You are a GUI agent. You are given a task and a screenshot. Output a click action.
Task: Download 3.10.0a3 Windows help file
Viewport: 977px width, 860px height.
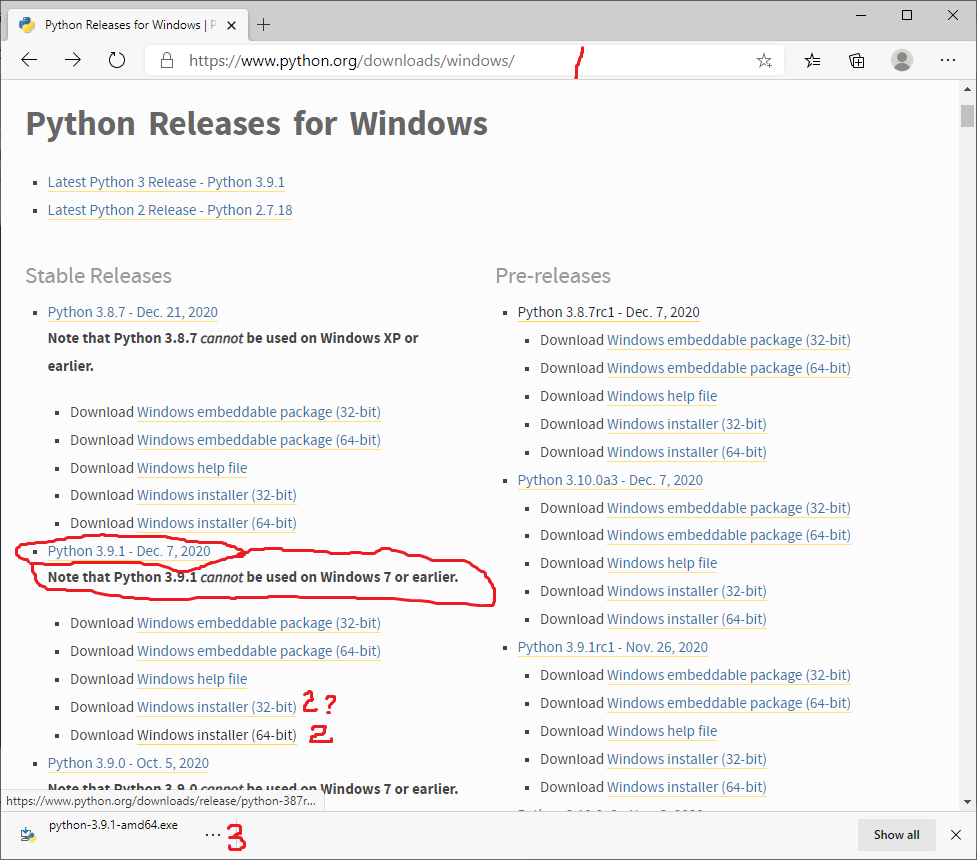[662, 563]
